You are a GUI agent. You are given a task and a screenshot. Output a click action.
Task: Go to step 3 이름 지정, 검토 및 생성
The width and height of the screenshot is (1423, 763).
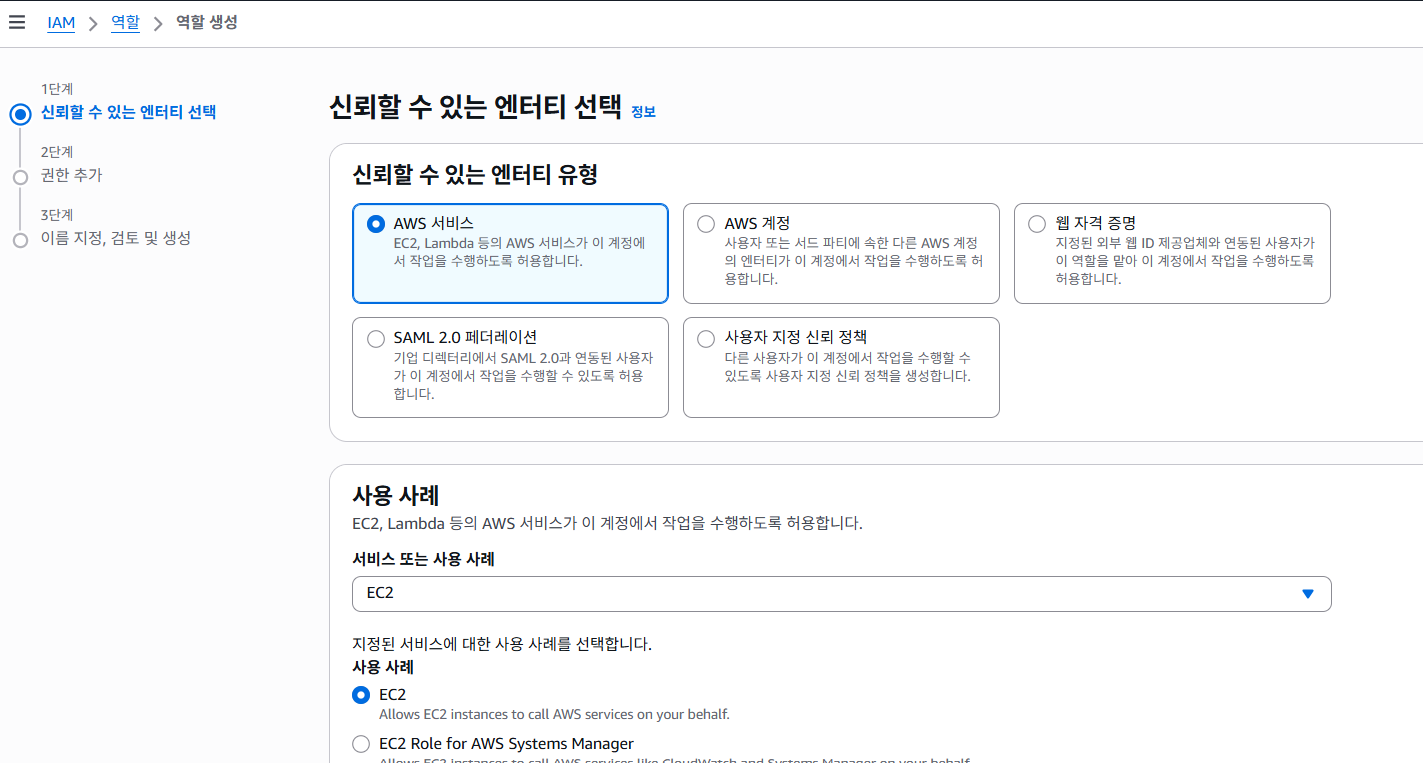(115, 238)
